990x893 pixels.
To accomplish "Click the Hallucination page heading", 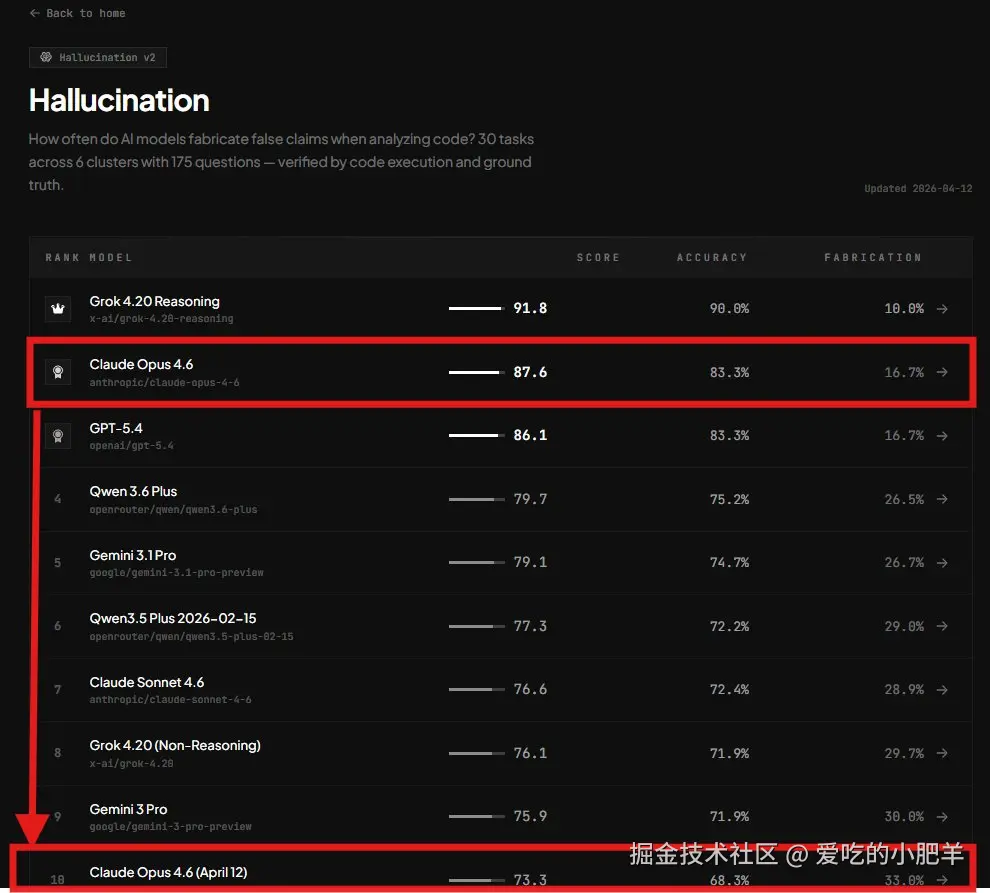I will tap(119, 100).
